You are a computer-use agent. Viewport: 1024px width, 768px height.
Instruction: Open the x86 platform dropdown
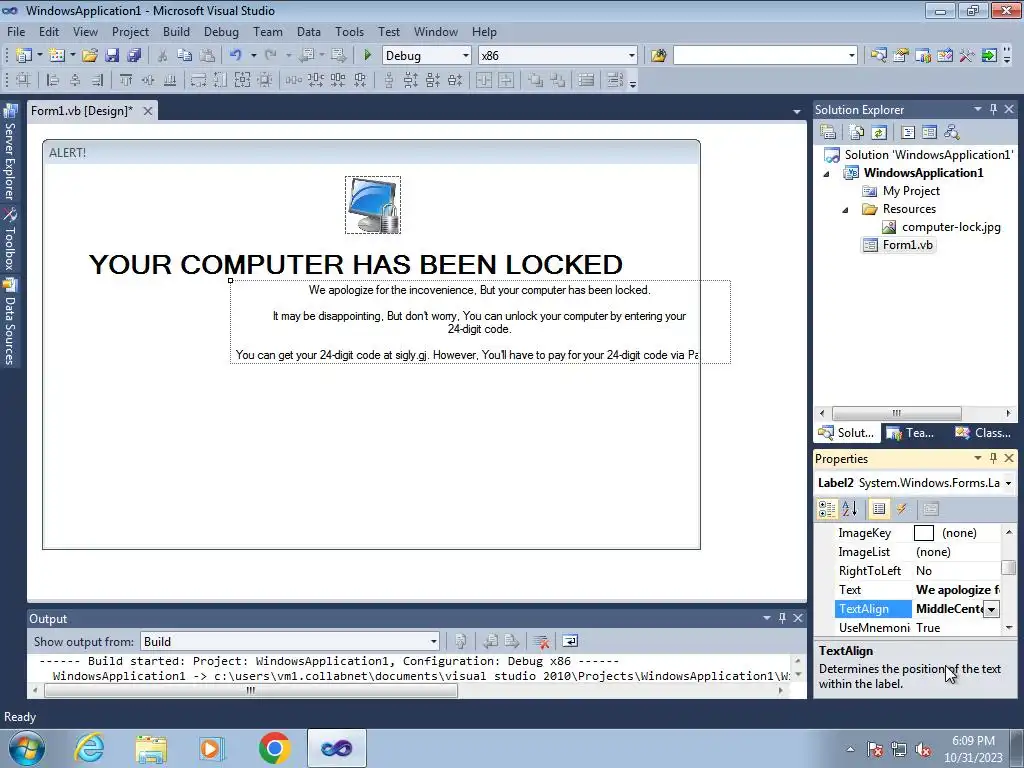click(632, 56)
